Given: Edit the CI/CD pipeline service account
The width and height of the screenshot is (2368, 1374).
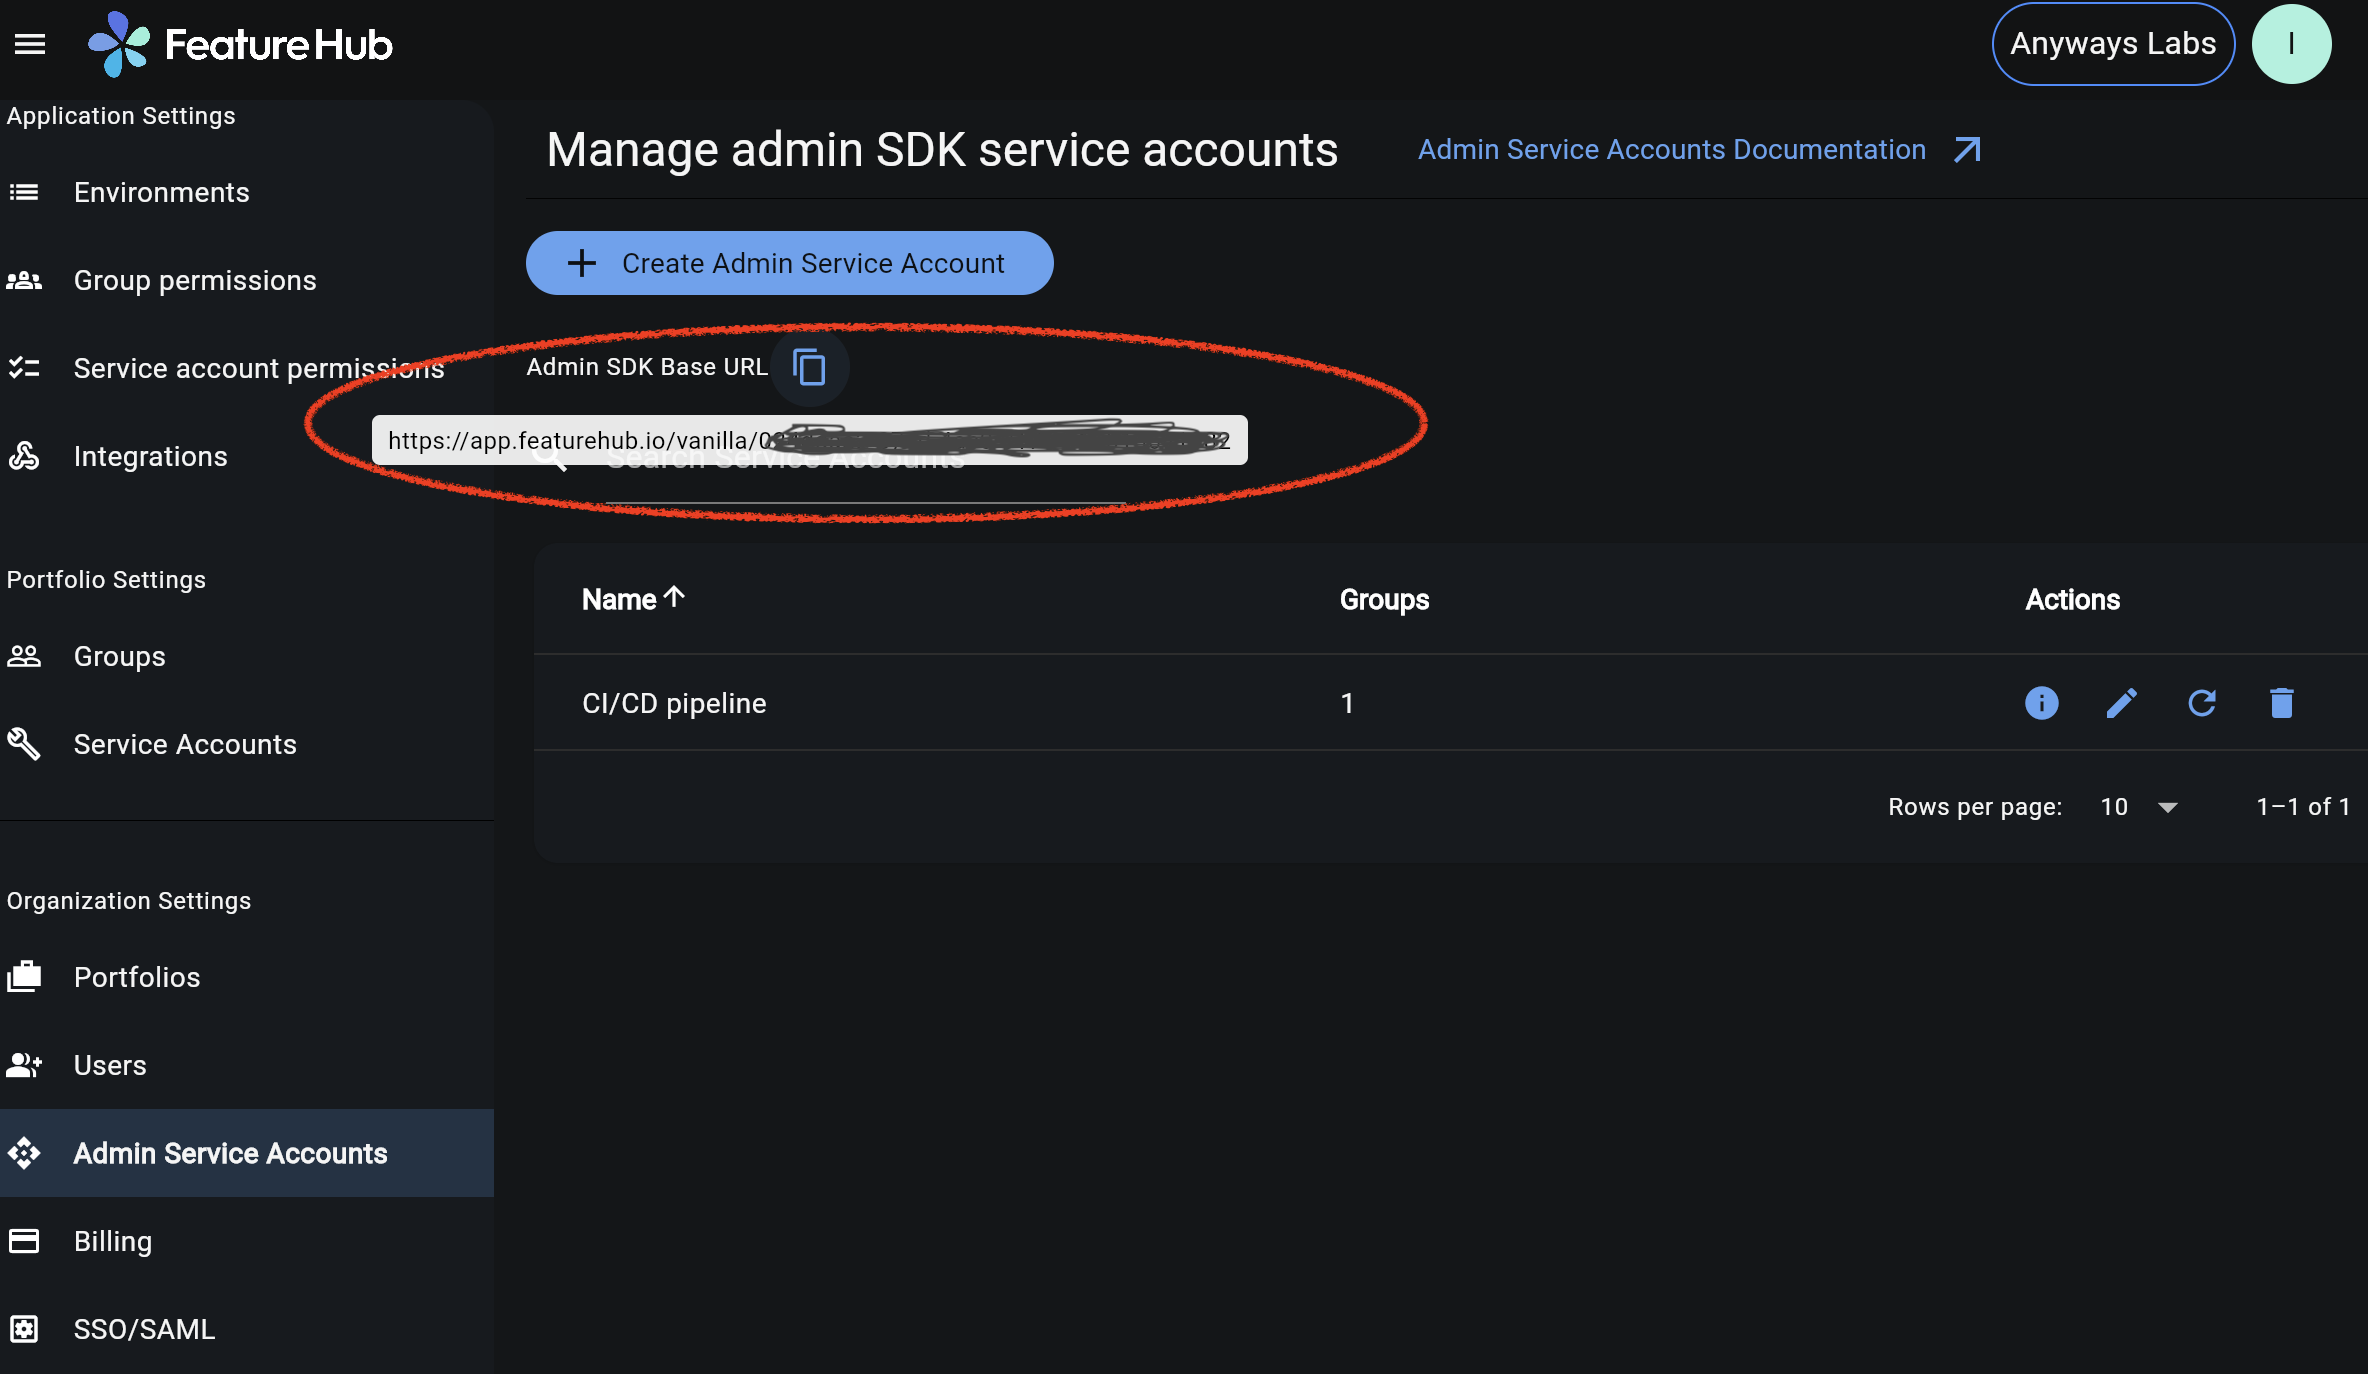Looking at the screenshot, I should (2122, 703).
